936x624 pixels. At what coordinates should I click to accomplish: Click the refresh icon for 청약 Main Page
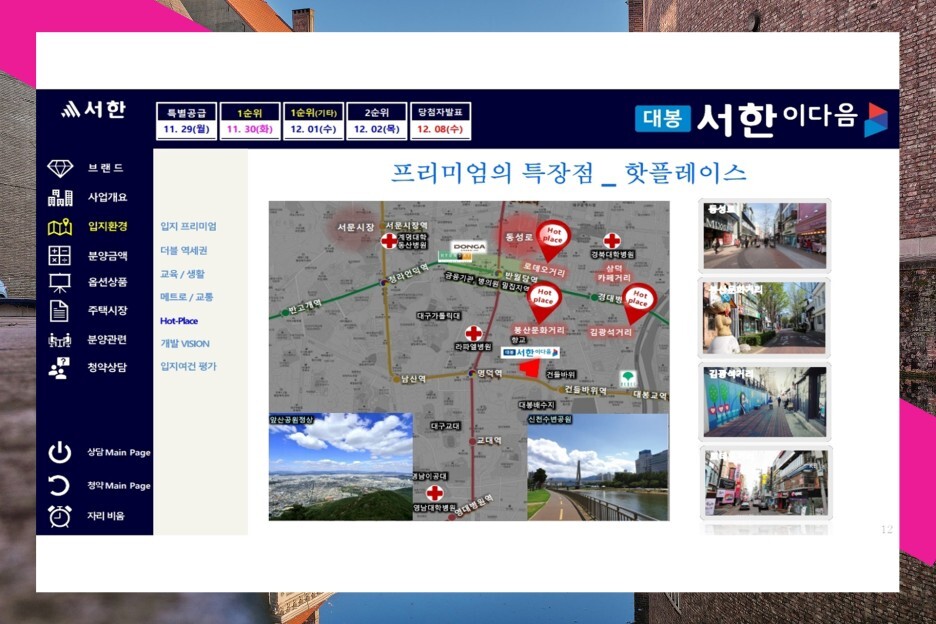pyautogui.click(x=59, y=485)
